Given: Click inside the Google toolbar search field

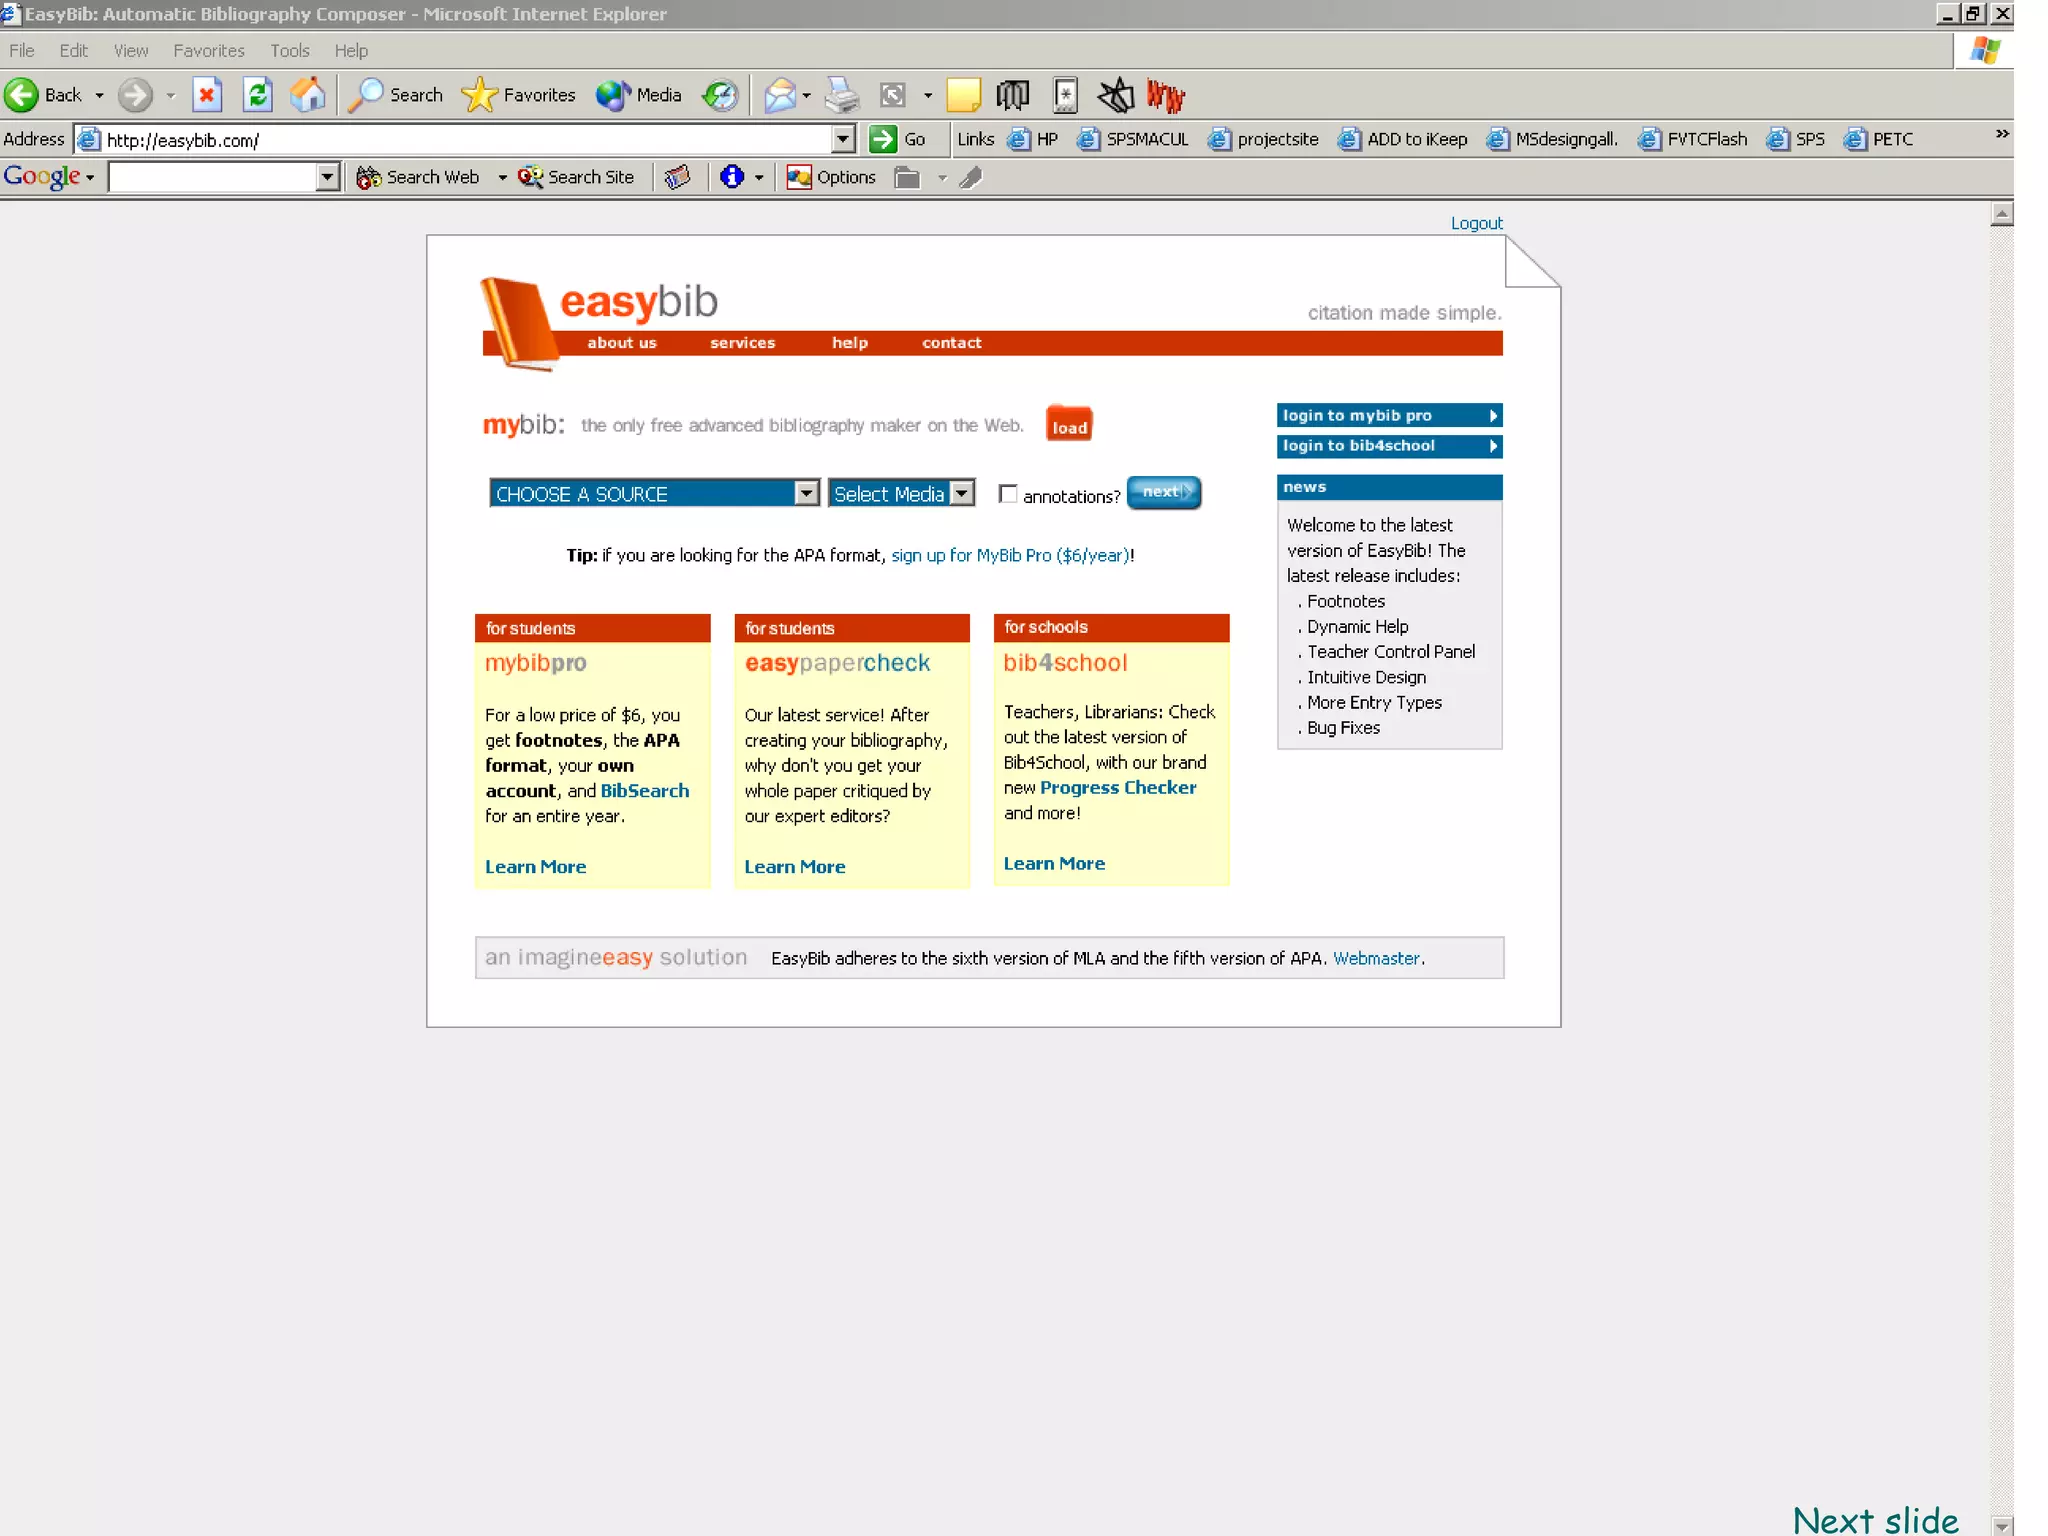Looking at the screenshot, I should tap(212, 177).
